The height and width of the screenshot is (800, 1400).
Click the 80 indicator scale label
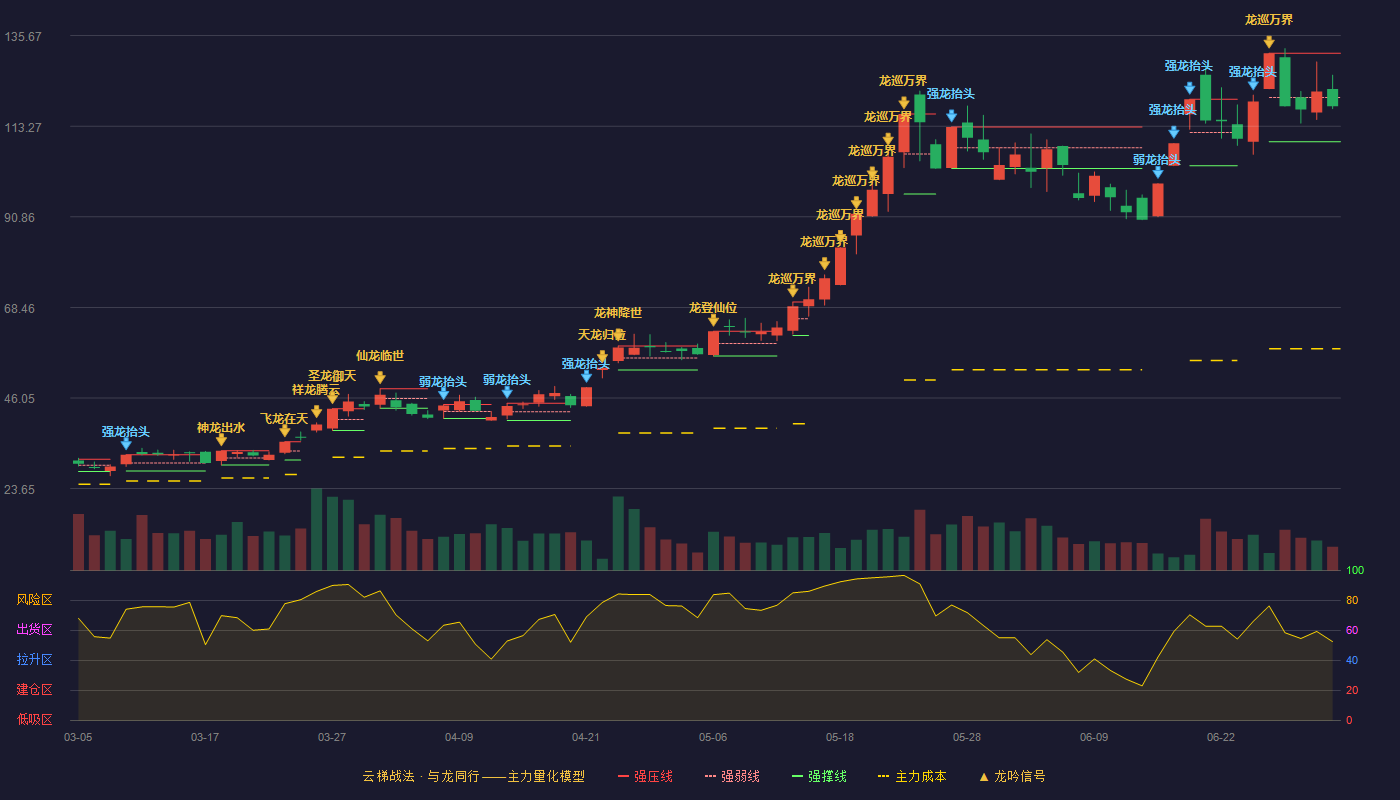(x=1352, y=601)
